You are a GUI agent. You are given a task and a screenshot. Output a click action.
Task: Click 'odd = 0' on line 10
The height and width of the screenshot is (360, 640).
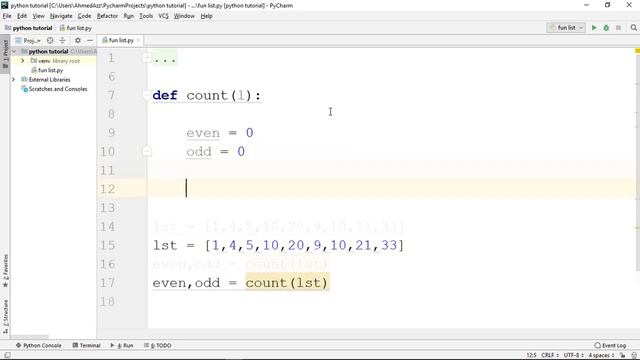tap(216, 152)
